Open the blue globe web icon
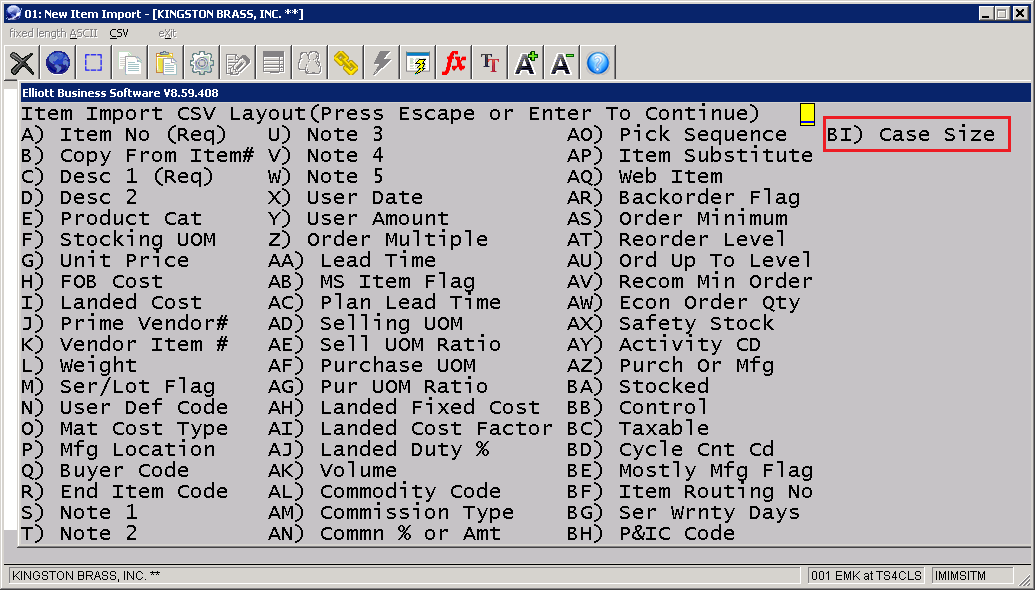This screenshot has height=590, width=1035. [58, 63]
